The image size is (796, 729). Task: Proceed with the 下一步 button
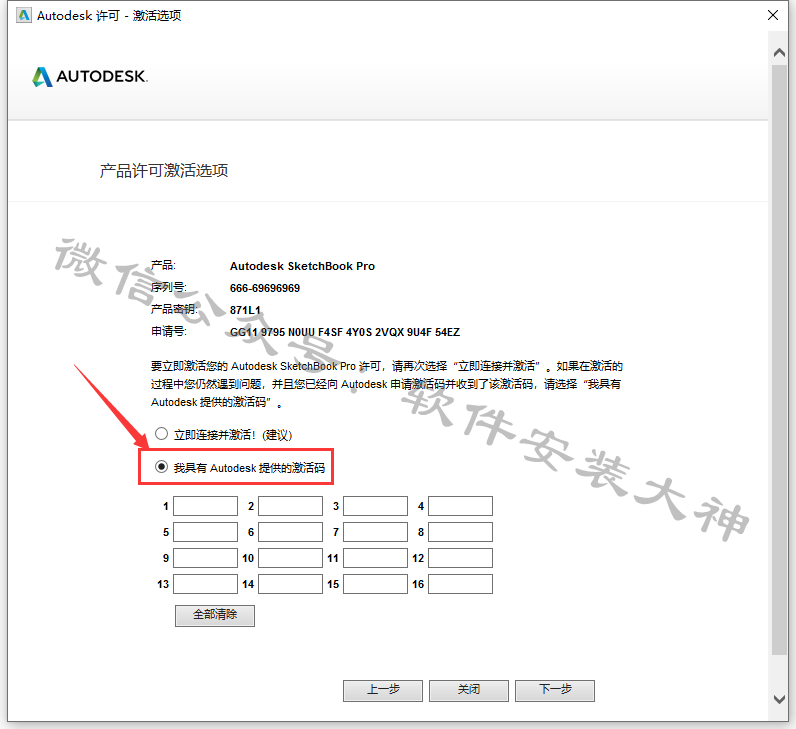555,690
